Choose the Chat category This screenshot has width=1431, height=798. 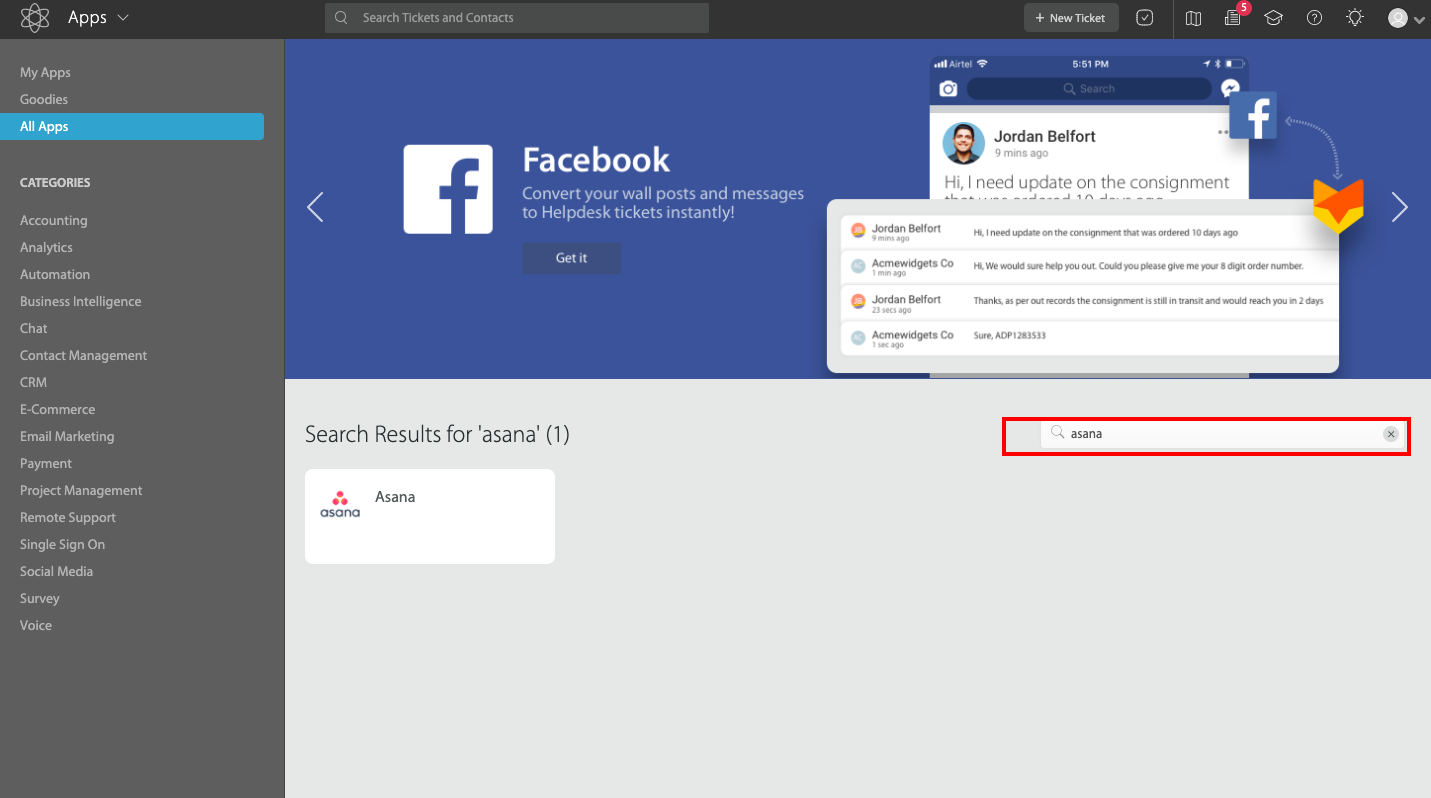[x=34, y=328]
